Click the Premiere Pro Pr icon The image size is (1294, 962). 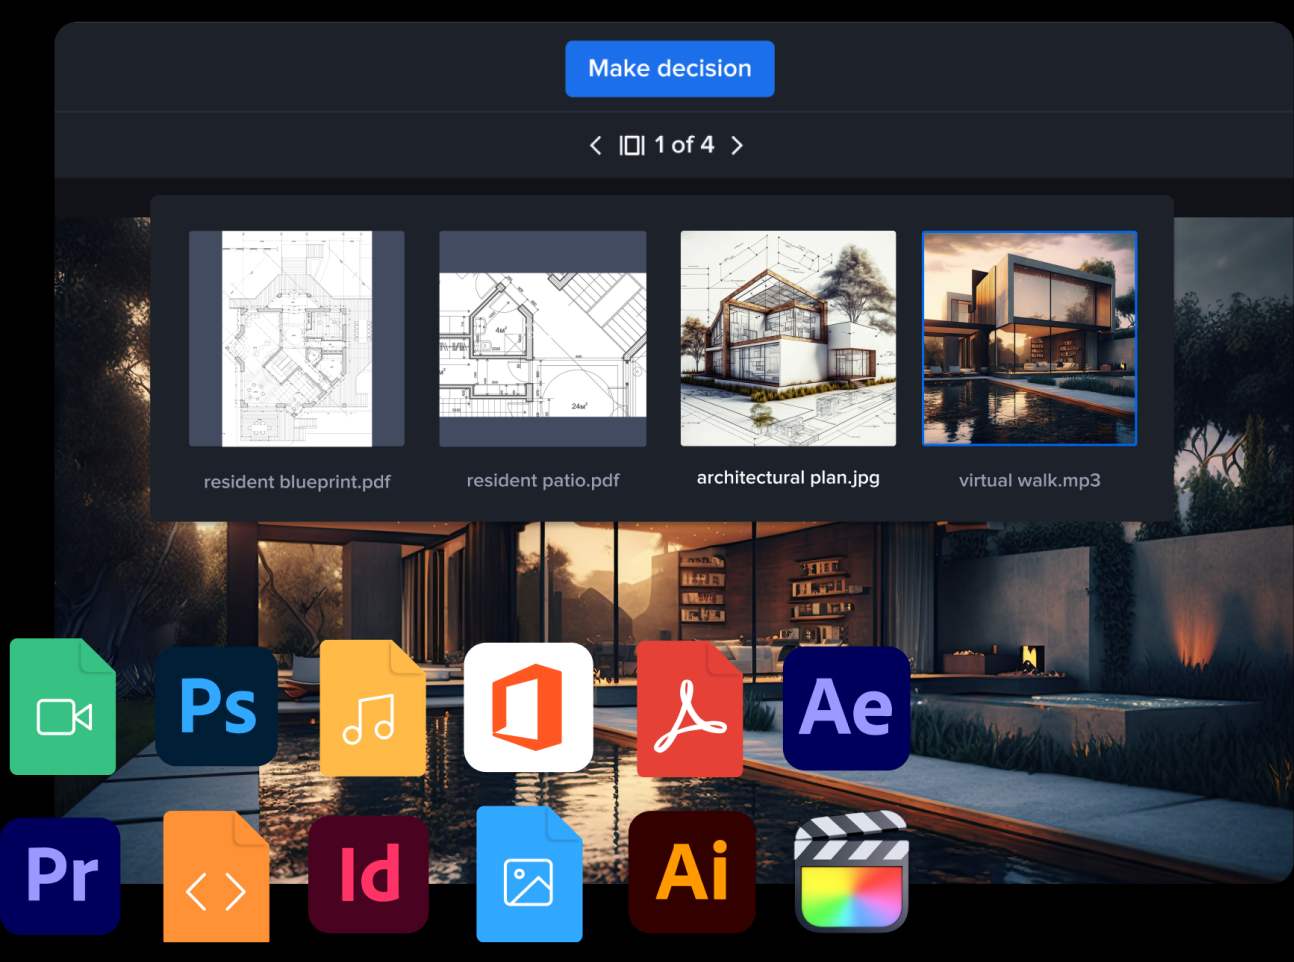pos(61,875)
